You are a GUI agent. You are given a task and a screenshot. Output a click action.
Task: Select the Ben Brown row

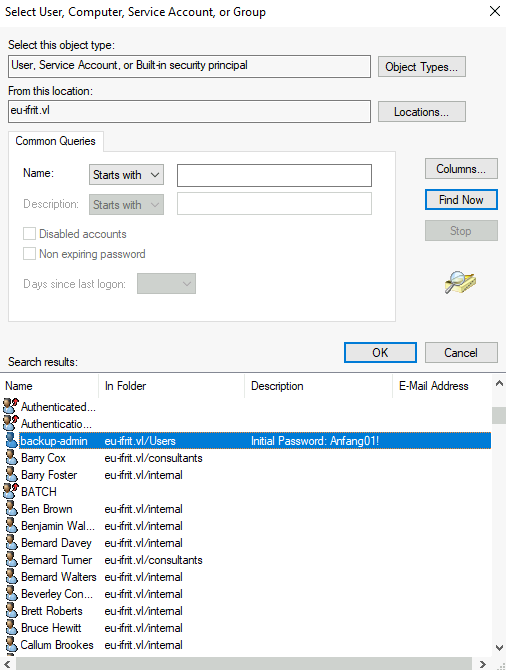[x=246, y=508]
